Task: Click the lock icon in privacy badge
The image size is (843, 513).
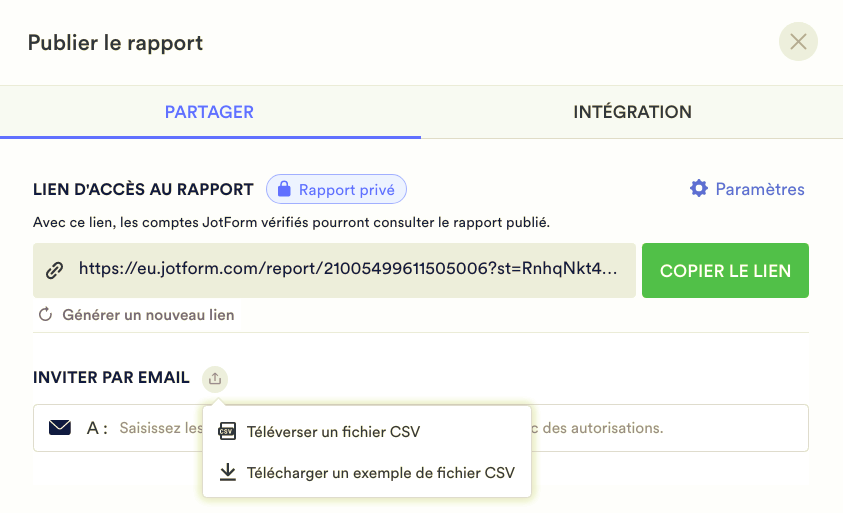Action: tap(284, 189)
